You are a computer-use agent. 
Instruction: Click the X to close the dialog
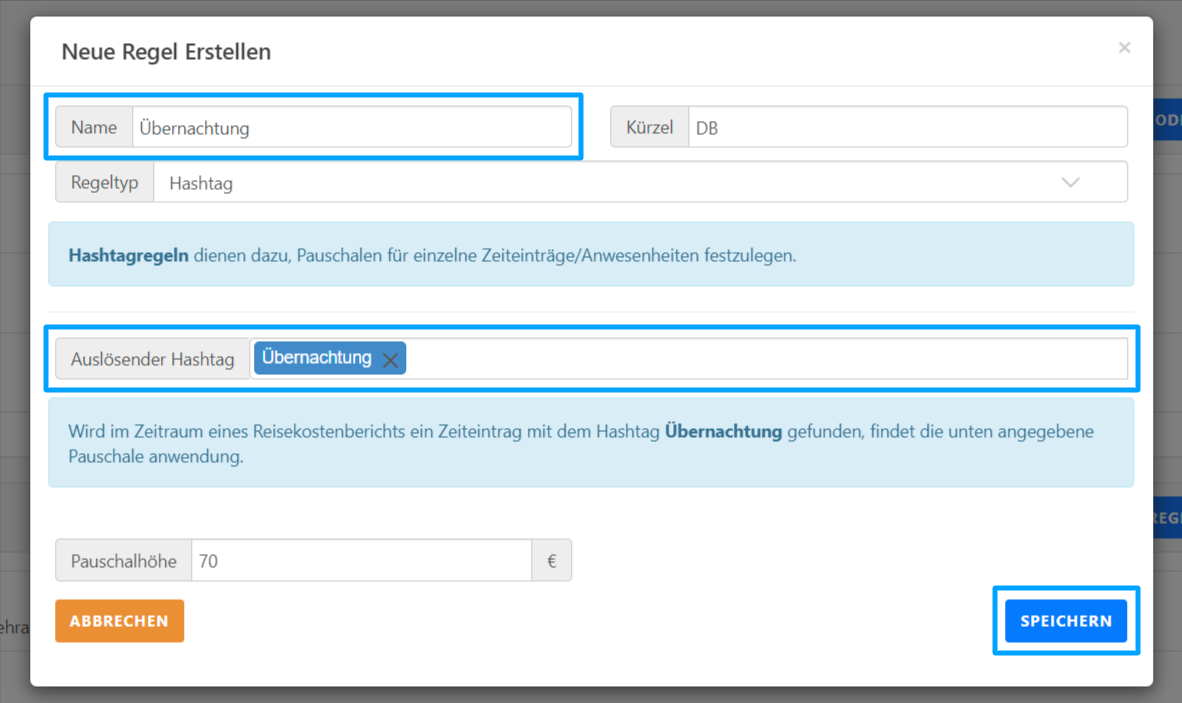[1124, 47]
